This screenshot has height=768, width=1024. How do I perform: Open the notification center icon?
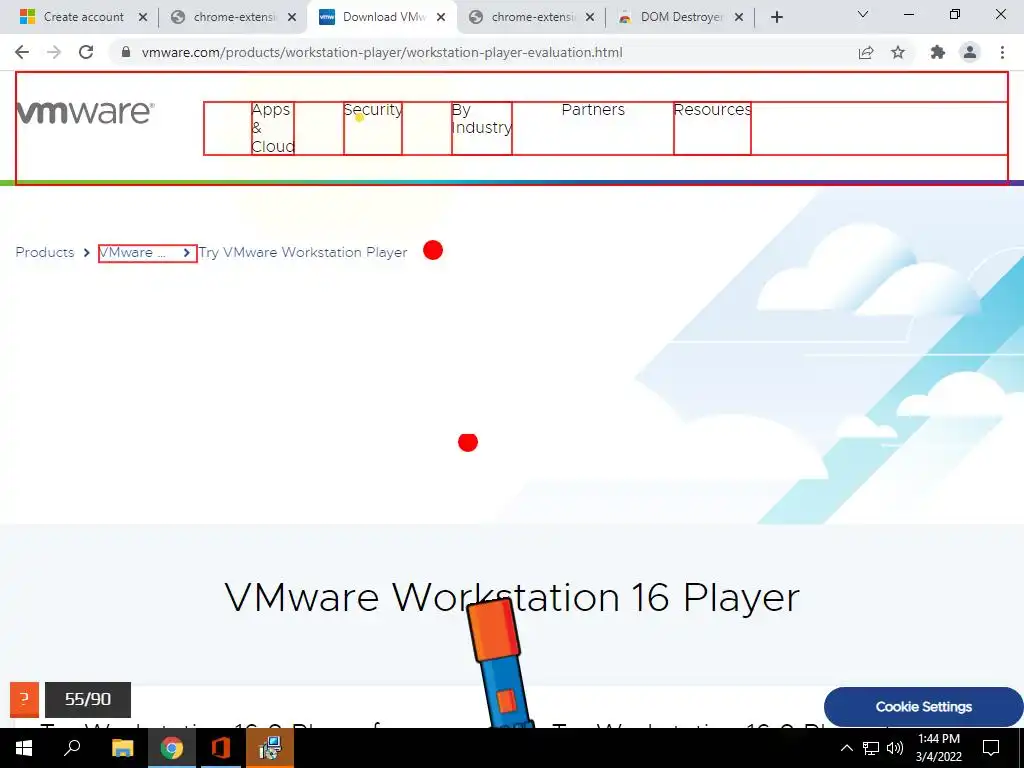click(991, 748)
